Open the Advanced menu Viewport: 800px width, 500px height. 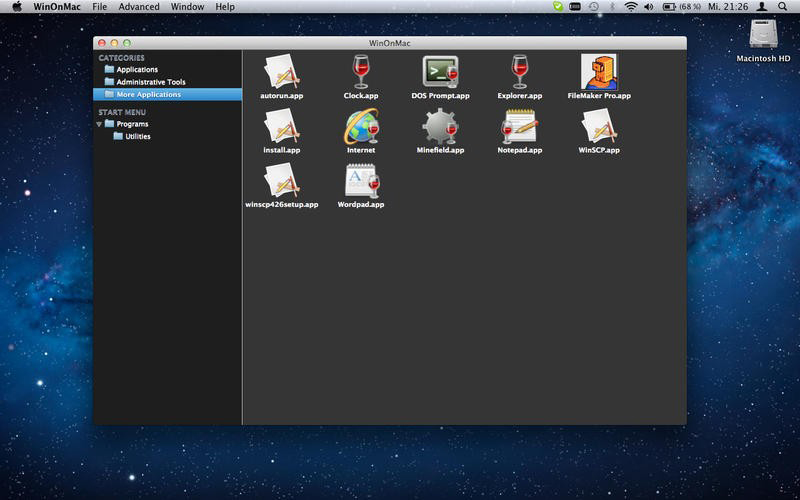[139, 7]
